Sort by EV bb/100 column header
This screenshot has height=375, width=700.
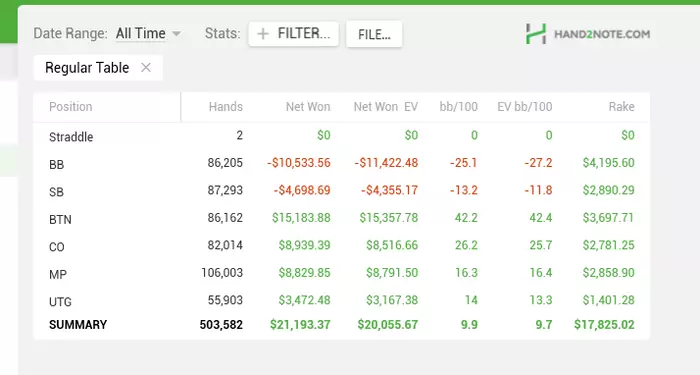coord(525,107)
